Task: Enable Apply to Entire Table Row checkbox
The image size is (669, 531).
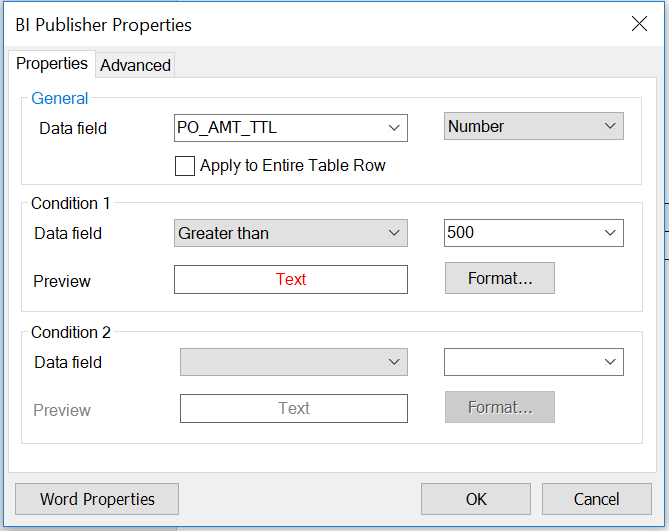Action: [x=185, y=166]
